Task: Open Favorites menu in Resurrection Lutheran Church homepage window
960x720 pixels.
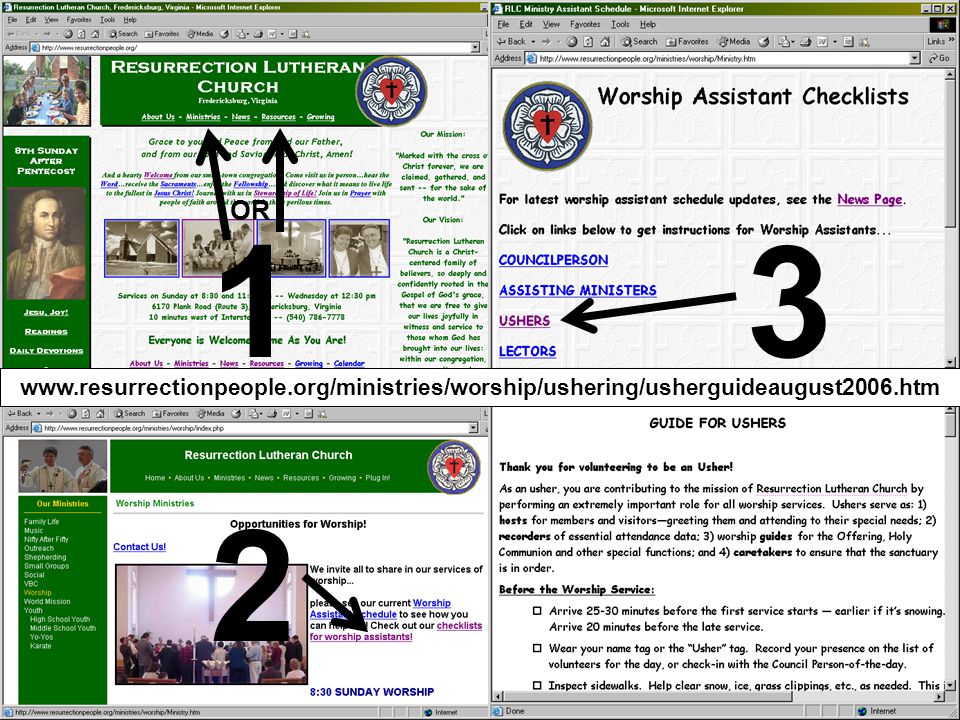Action: 79,20
